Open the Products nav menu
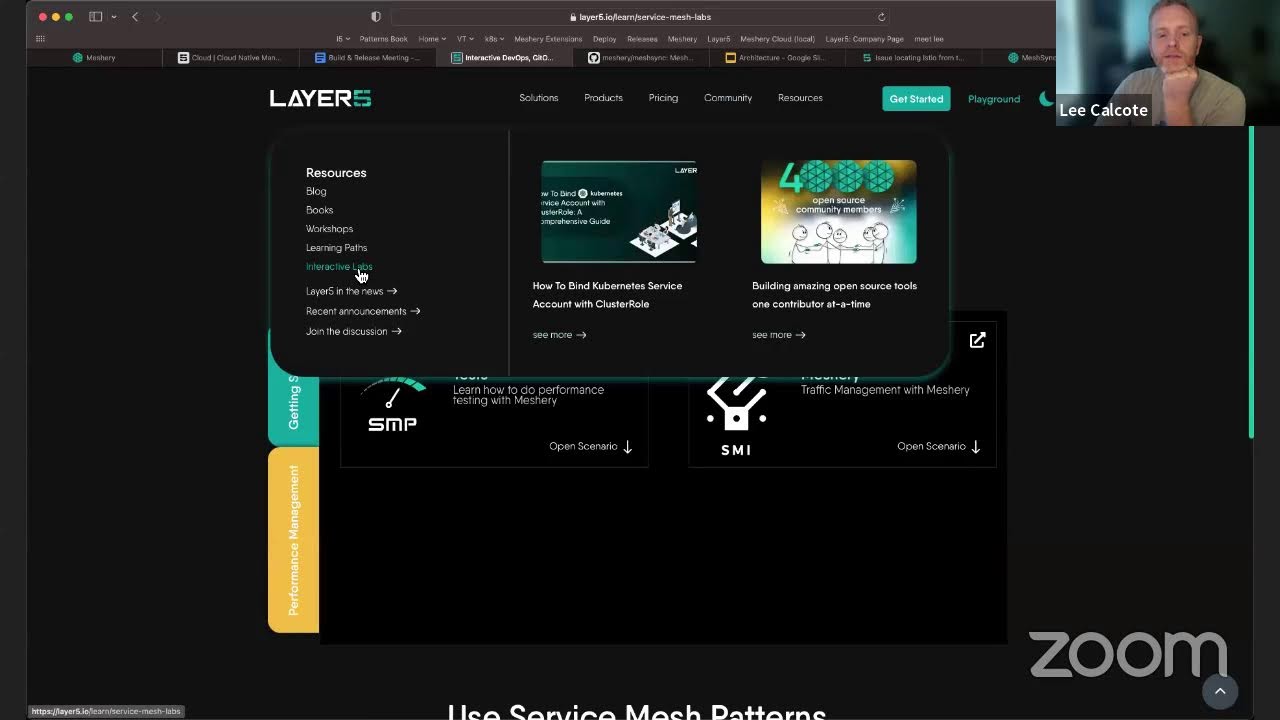This screenshot has width=1280, height=720. 603,98
